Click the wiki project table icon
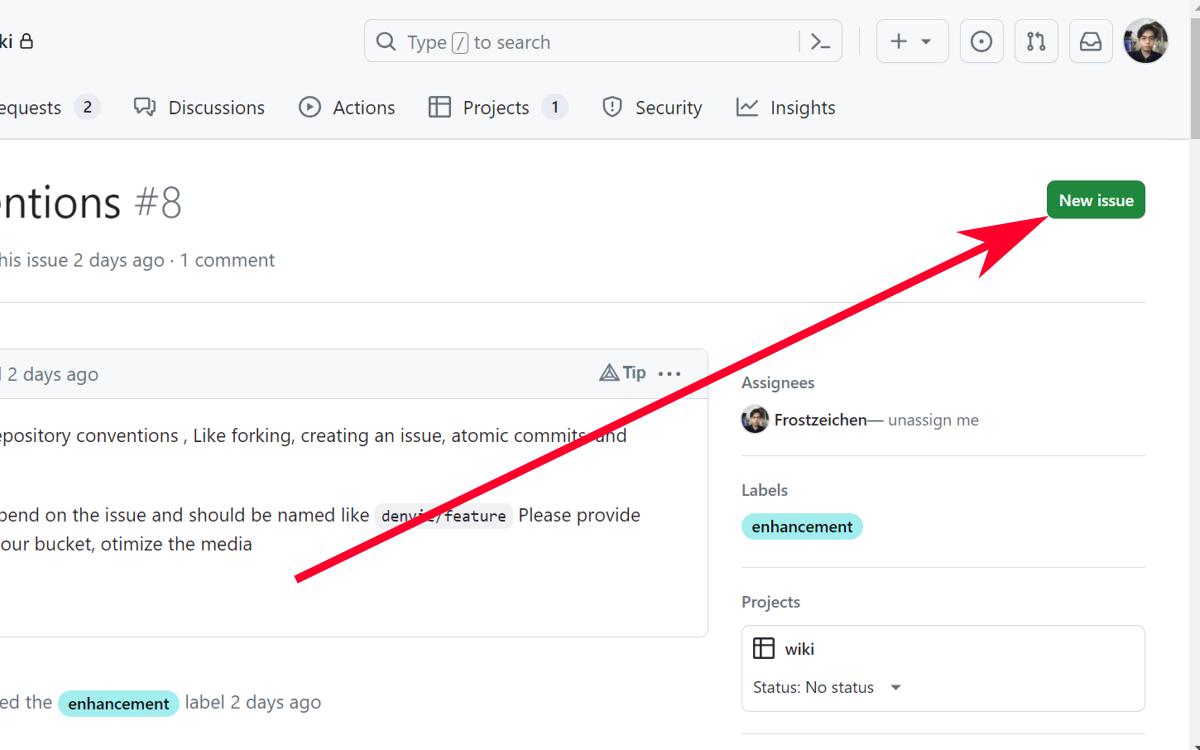The image size is (1200, 750). tap(764, 648)
